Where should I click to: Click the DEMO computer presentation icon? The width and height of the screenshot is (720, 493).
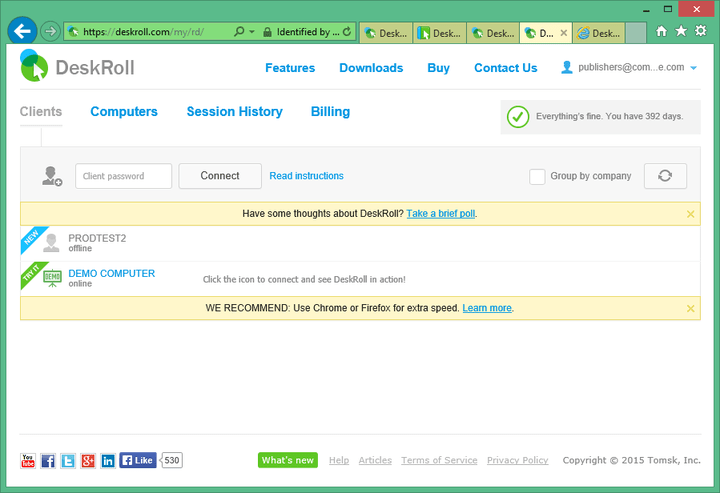pos(52,278)
